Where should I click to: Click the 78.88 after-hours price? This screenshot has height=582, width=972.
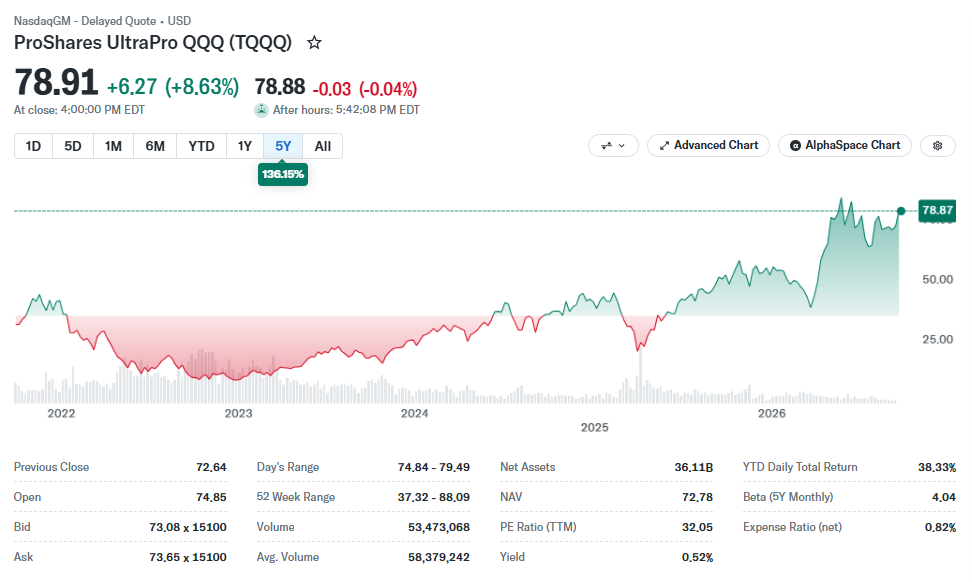(x=280, y=87)
